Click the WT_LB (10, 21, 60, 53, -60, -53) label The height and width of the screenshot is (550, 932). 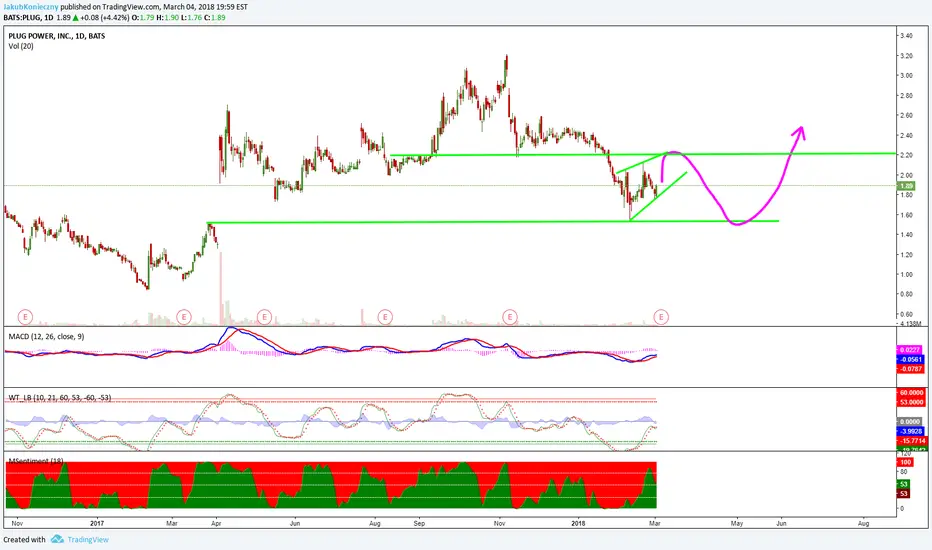click(x=59, y=397)
